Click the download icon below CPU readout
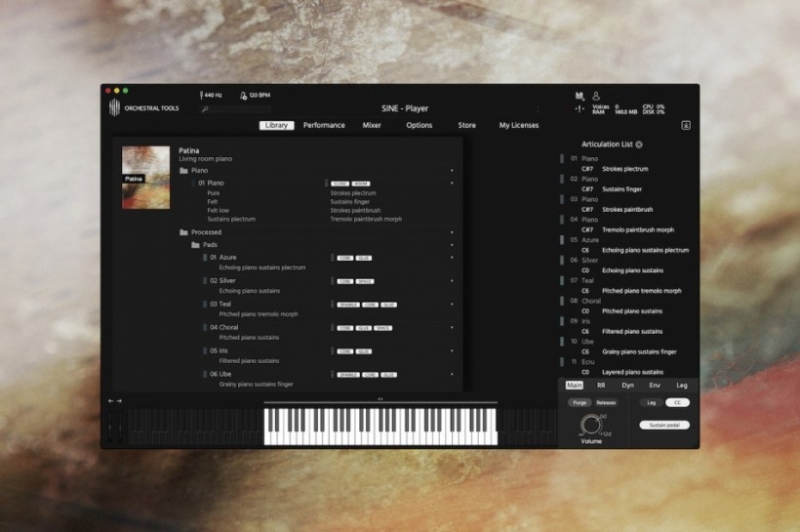800x532 pixels. pyautogui.click(x=686, y=125)
